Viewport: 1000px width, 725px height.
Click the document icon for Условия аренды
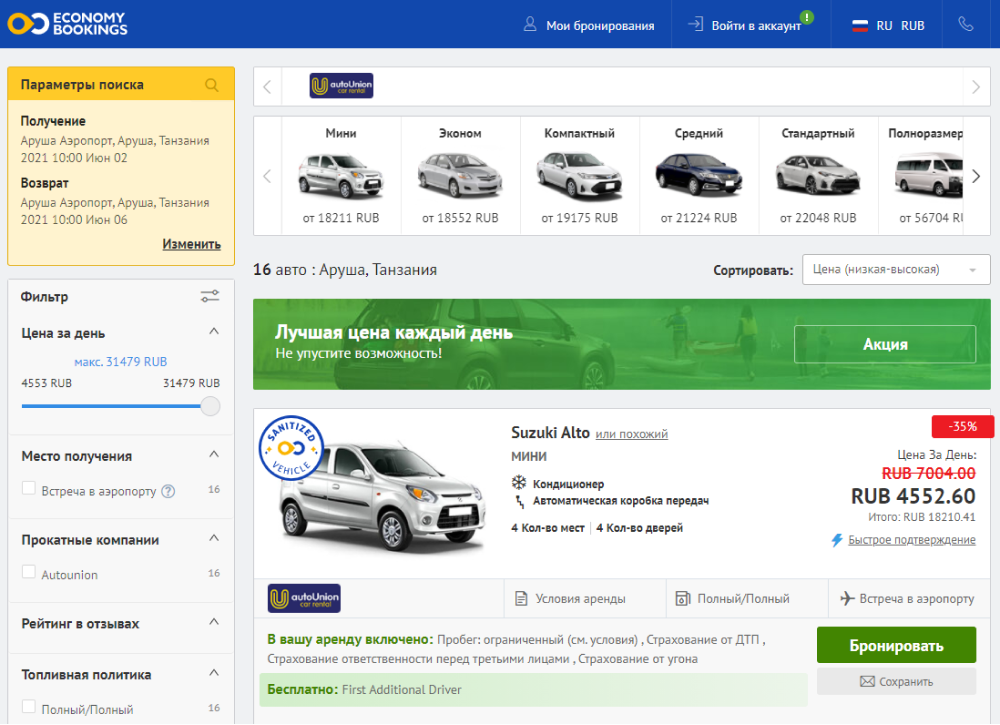(521, 599)
